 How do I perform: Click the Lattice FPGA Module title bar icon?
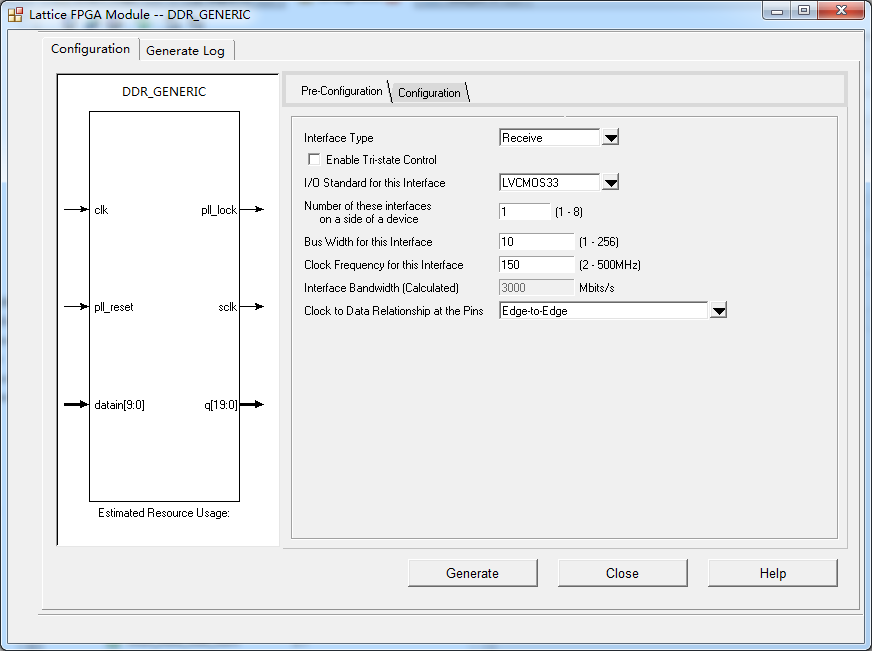point(15,14)
